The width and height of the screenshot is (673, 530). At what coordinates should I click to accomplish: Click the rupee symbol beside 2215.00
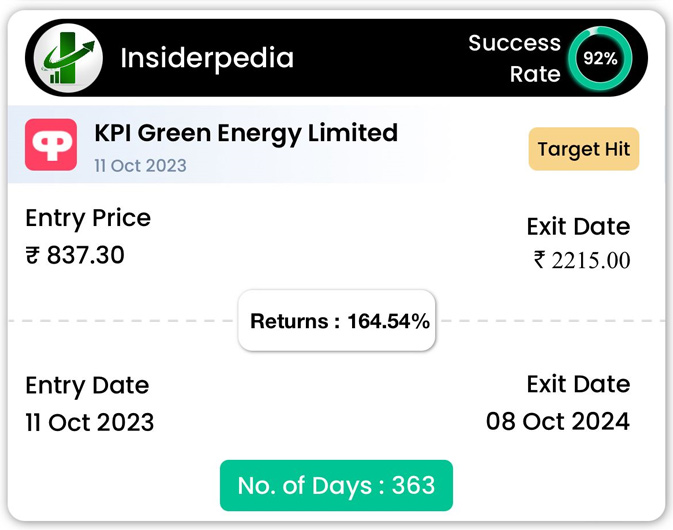pos(540,260)
